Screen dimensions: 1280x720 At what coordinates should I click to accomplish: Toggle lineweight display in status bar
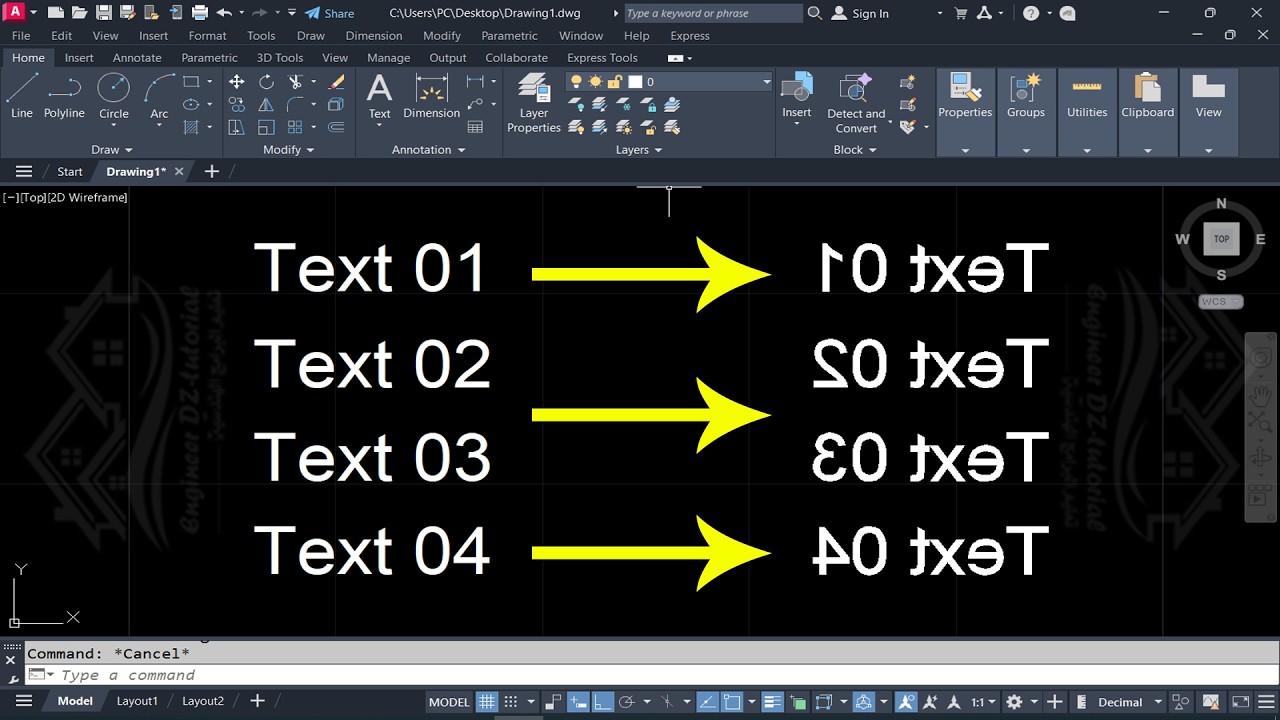773,702
